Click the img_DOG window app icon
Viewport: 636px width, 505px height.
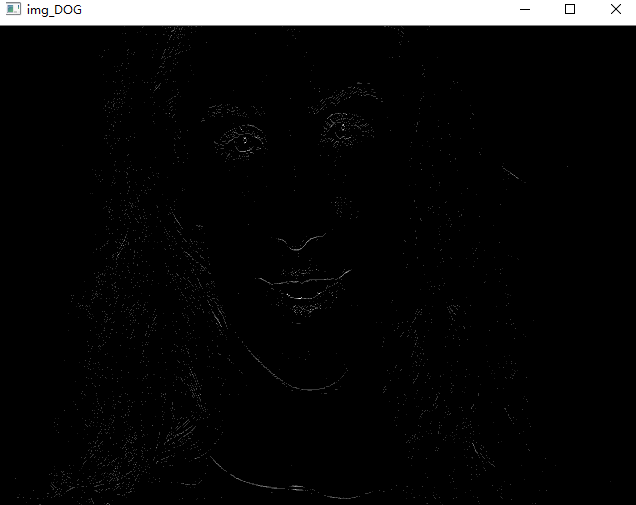tap(13, 9)
